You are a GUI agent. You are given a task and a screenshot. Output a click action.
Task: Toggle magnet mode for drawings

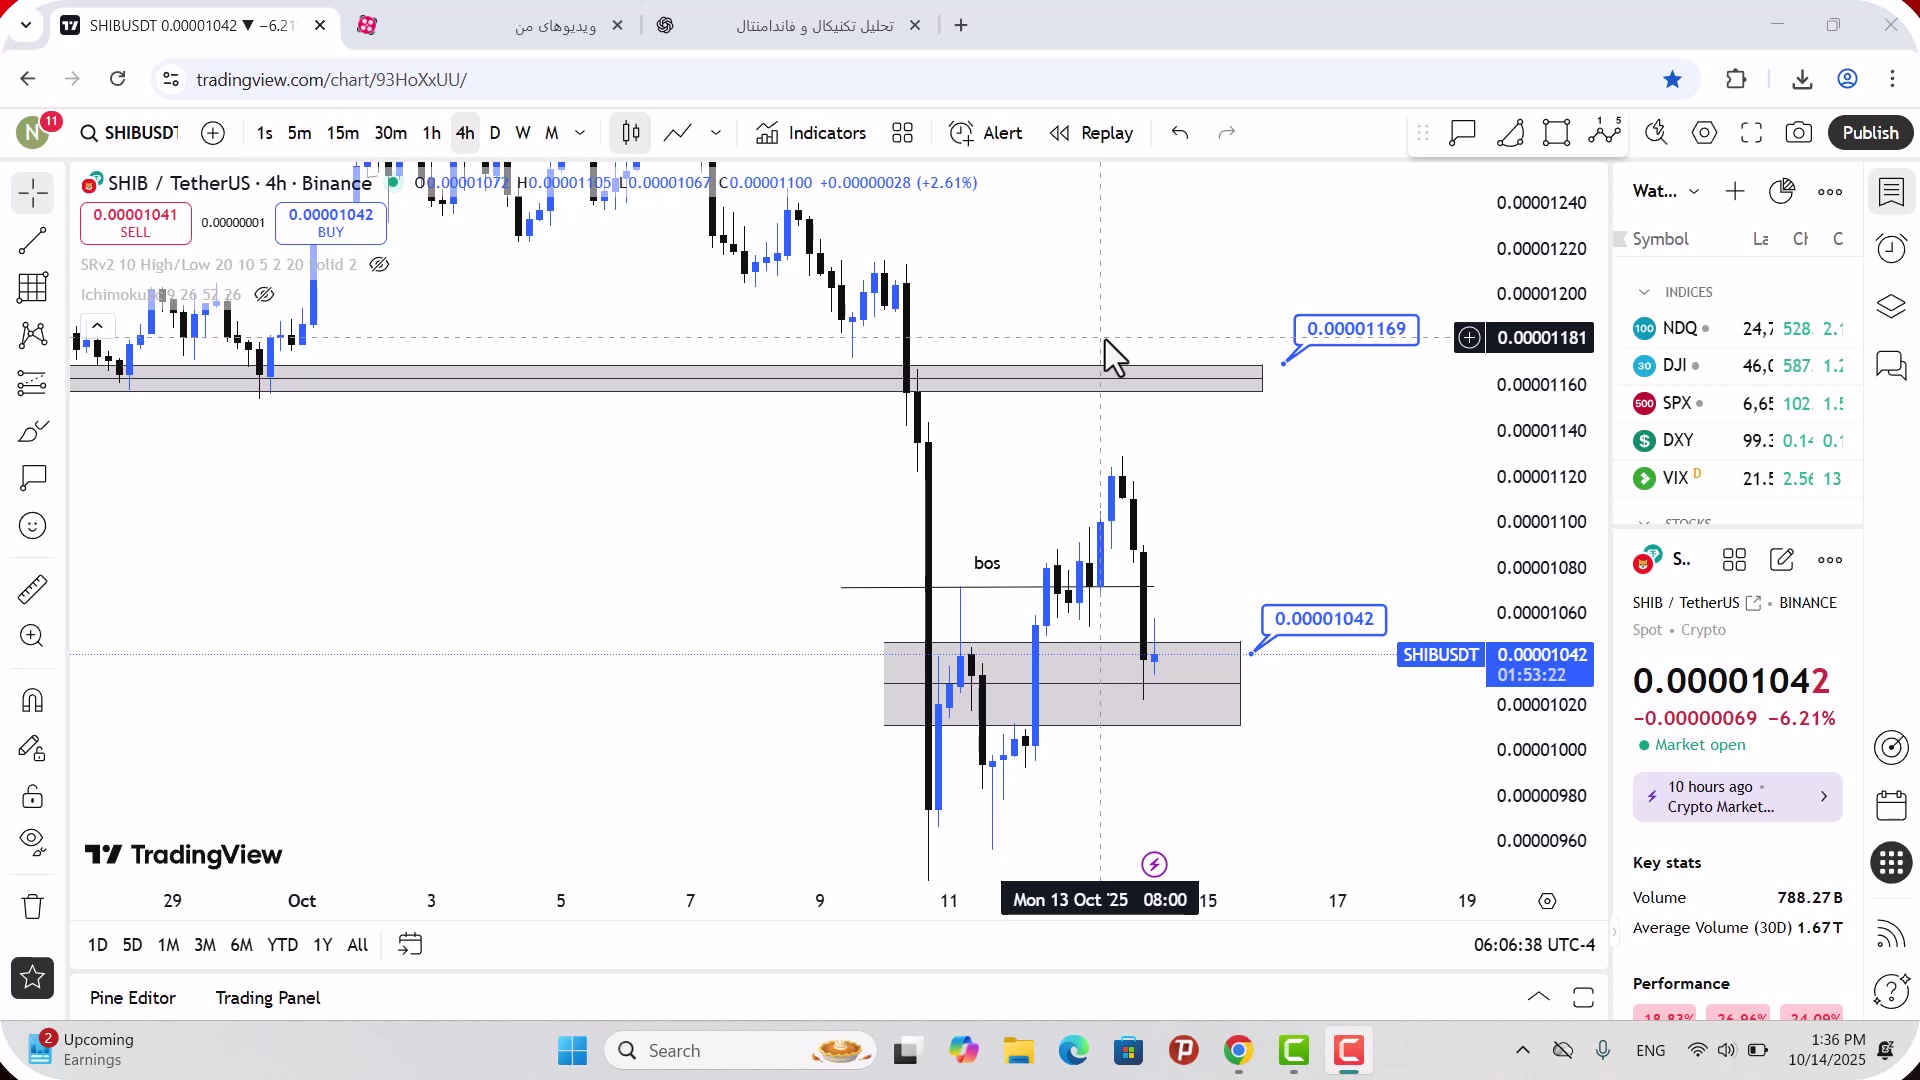tap(33, 700)
